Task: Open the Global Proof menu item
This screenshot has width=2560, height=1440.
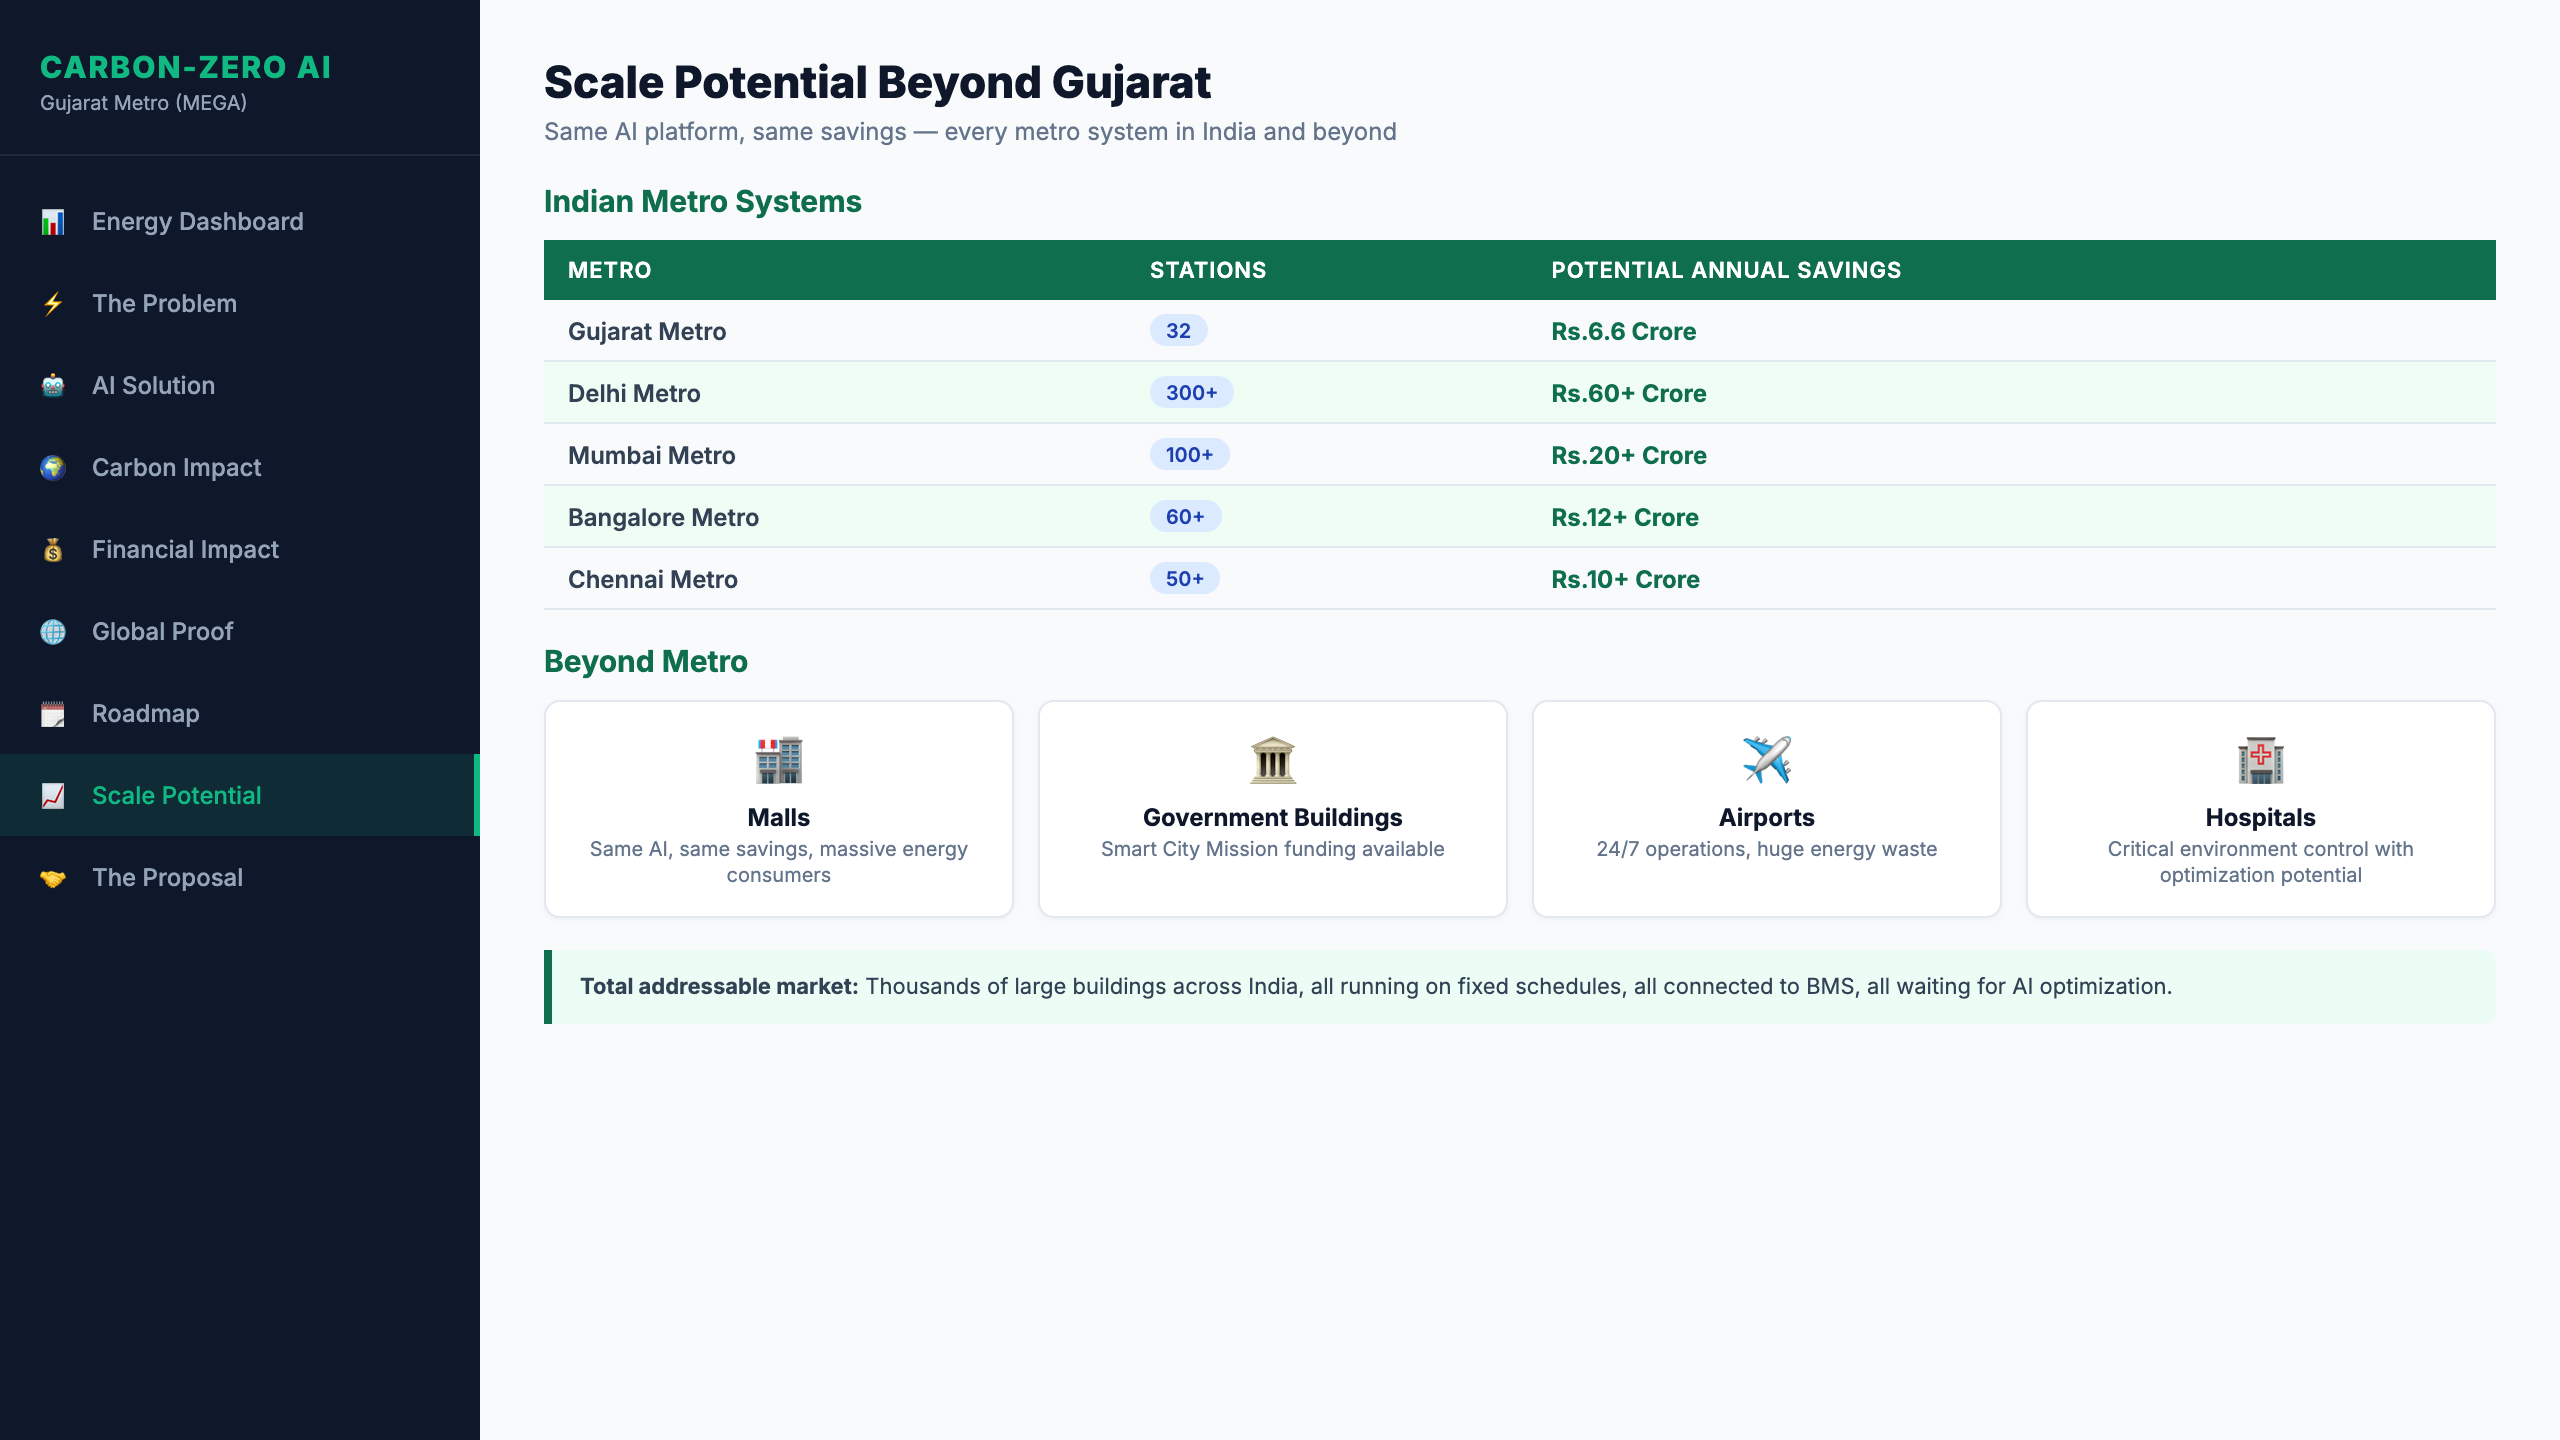Action: pos(162,632)
